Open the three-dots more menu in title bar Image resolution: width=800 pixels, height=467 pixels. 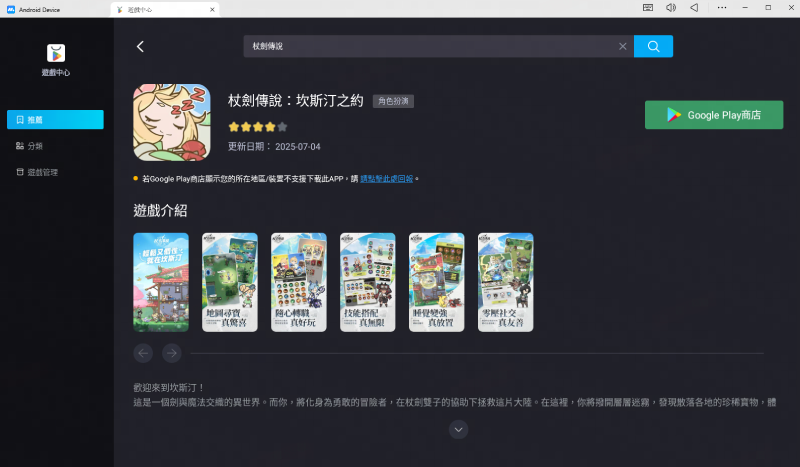(x=722, y=8)
